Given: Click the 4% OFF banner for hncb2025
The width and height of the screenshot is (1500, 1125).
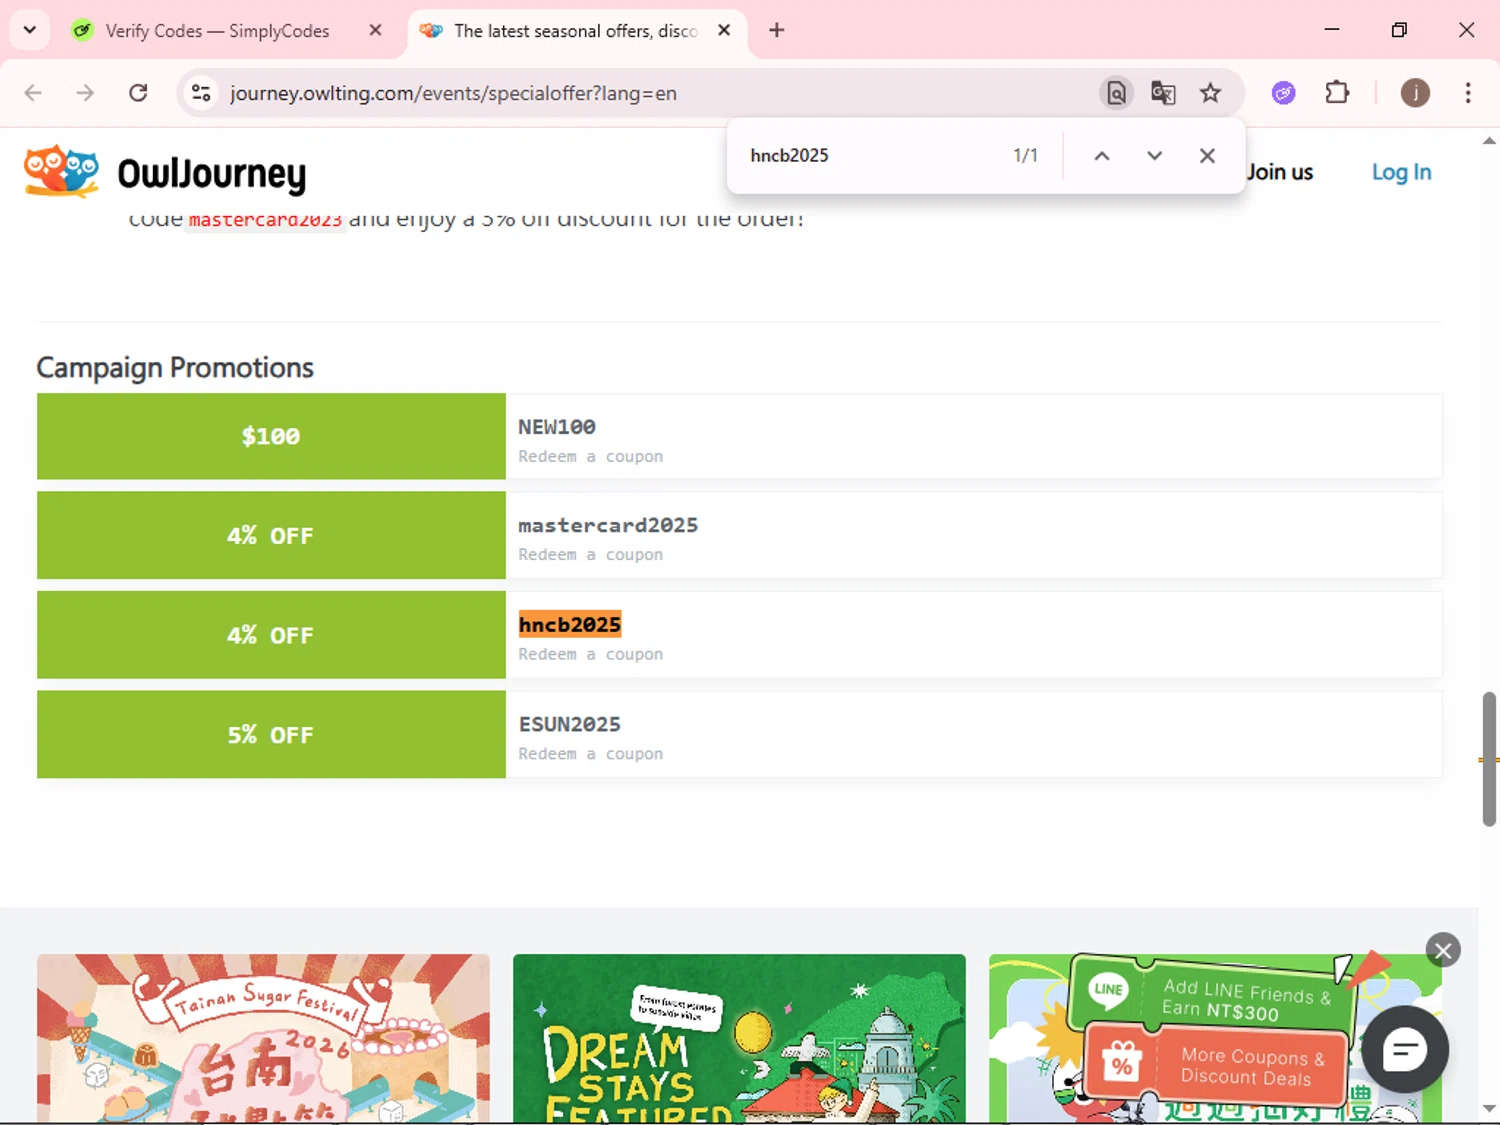Looking at the screenshot, I should [x=271, y=635].
